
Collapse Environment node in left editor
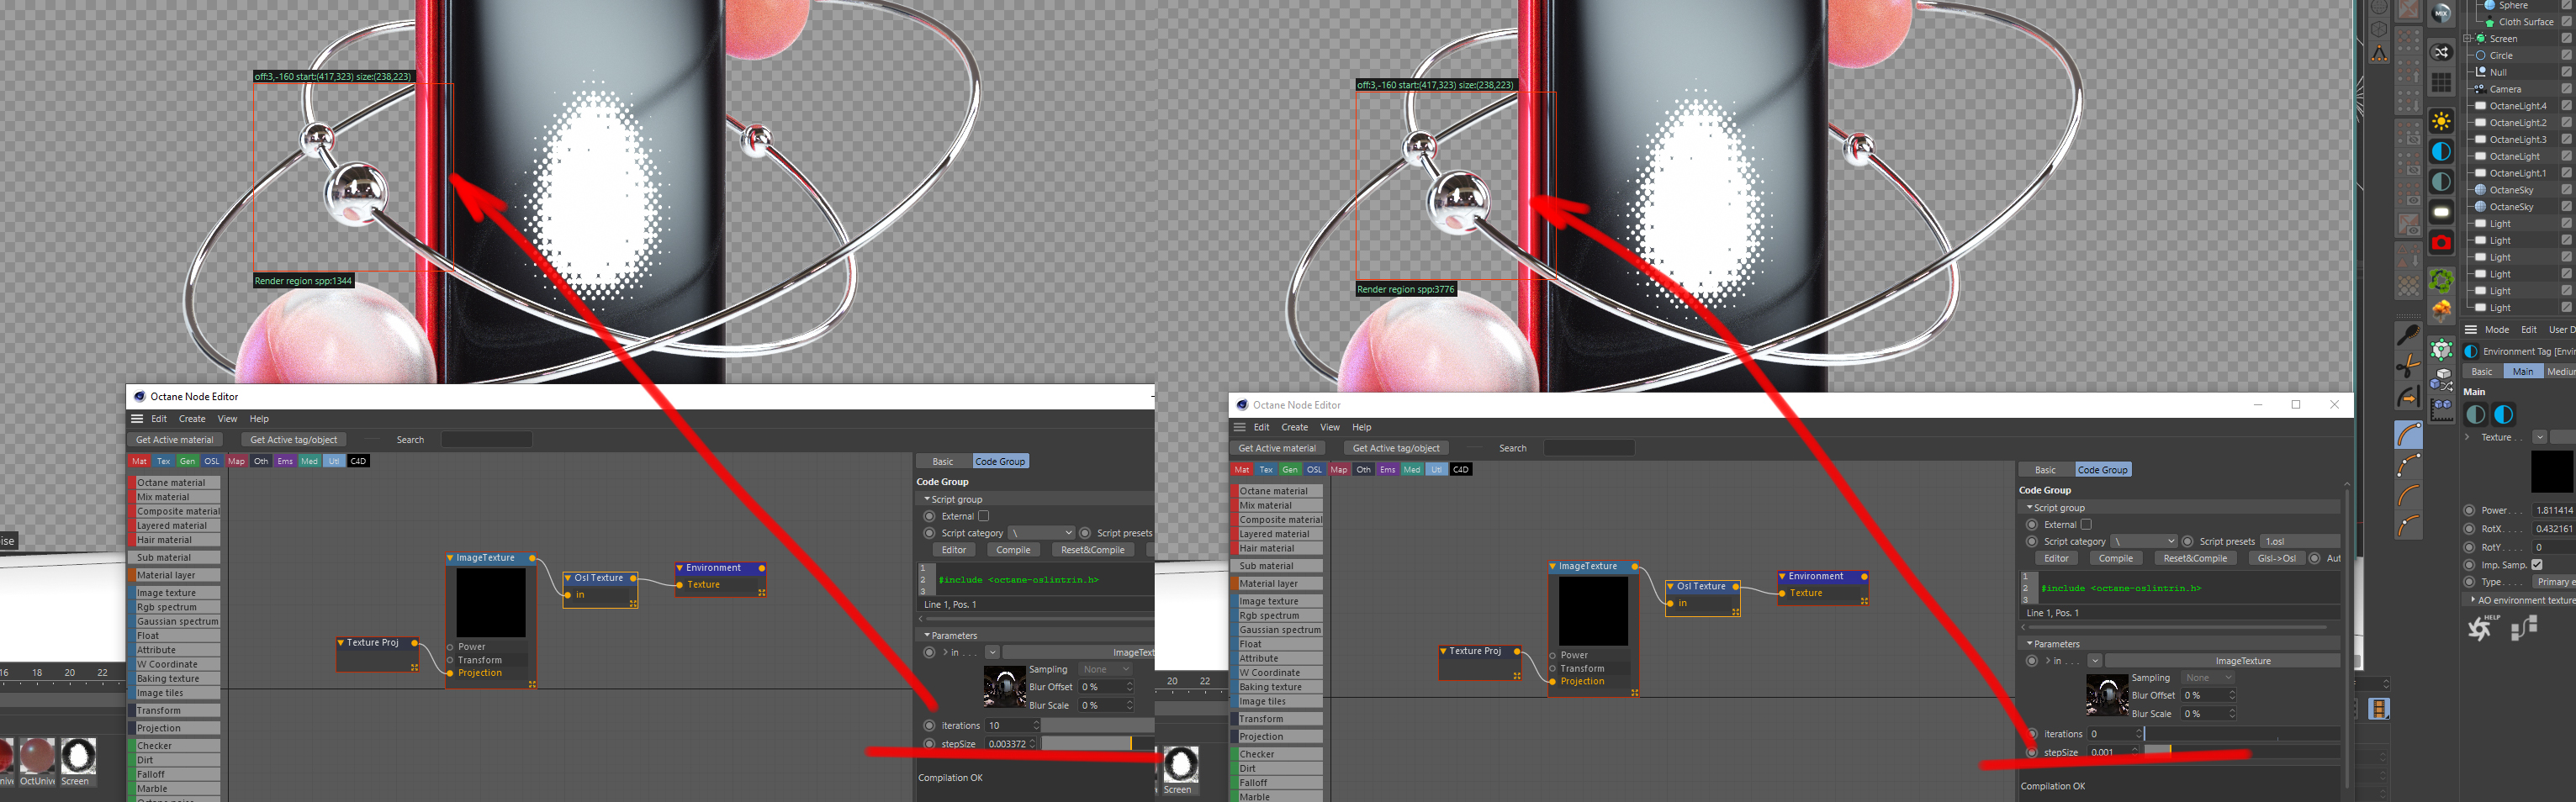[x=680, y=568]
